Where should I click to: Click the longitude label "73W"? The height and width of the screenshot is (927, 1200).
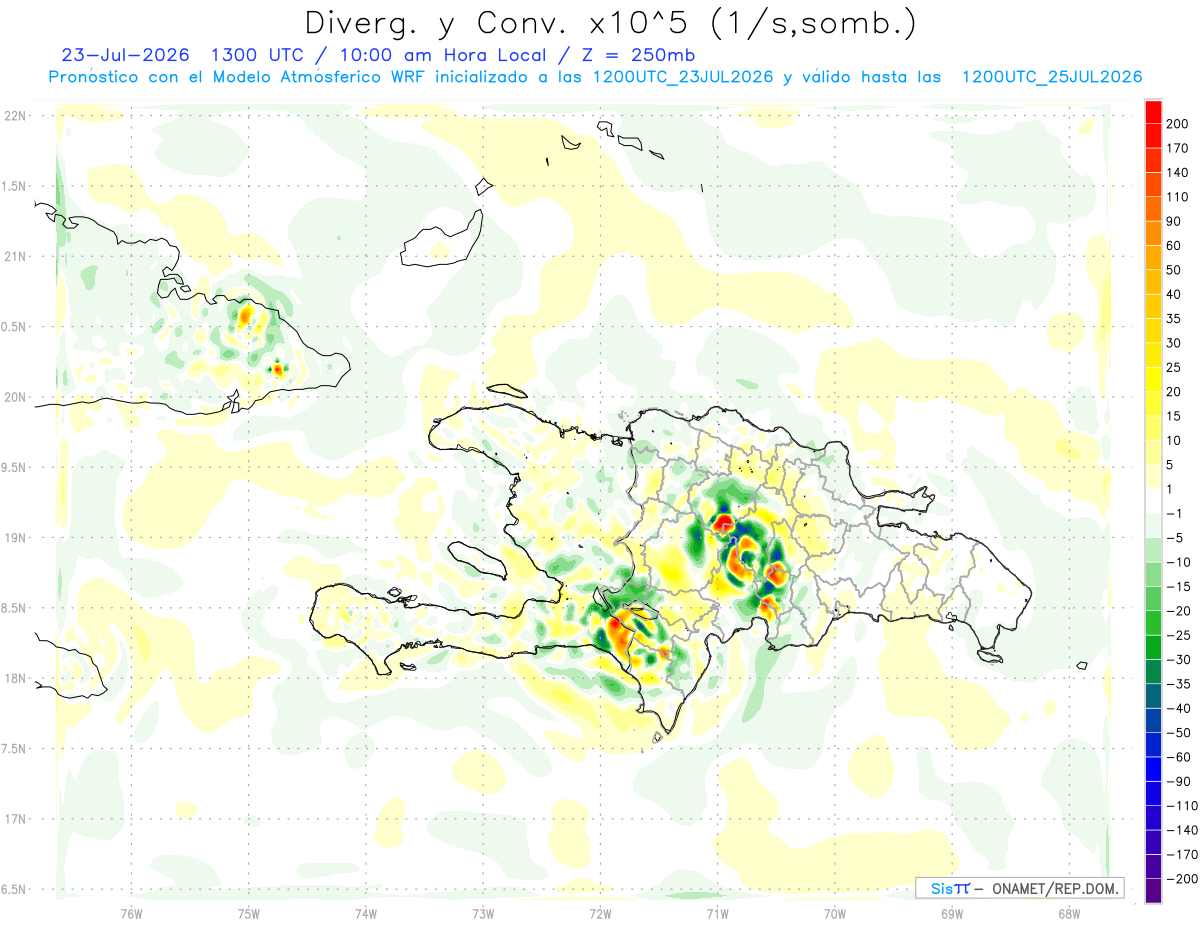click(x=483, y=914)
